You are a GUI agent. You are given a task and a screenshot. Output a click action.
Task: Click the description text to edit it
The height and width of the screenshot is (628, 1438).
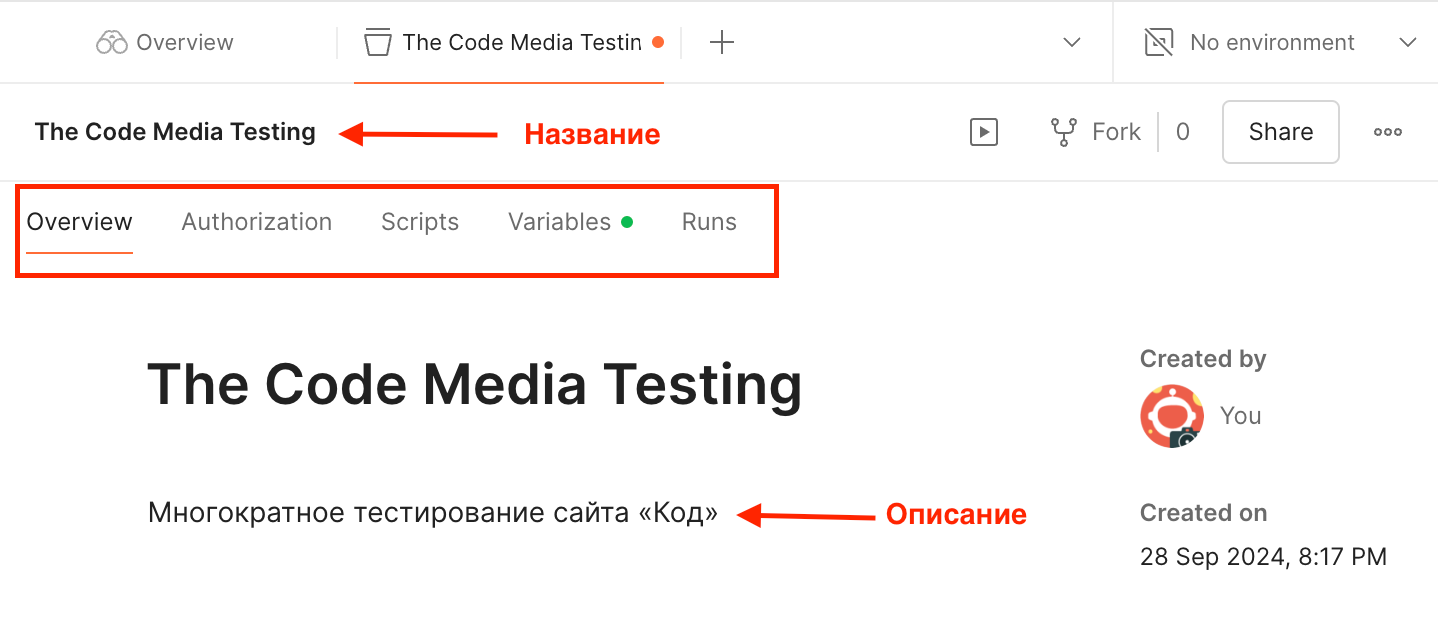(432, 512)
